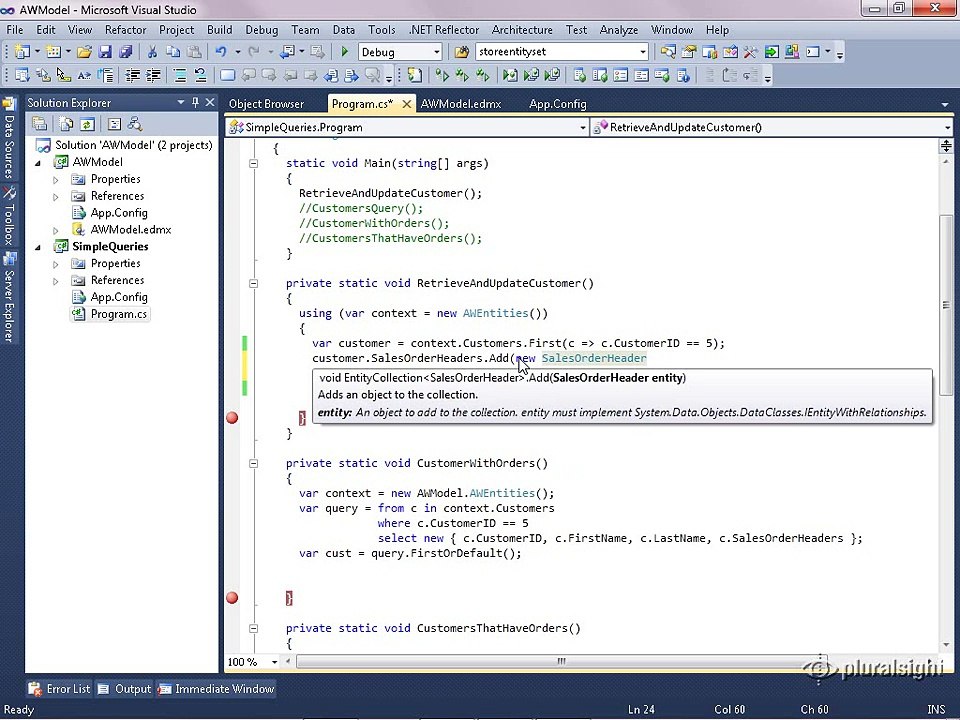Expand AWModel.edmx tree node arrow
Screen dimensions: 960x720
[56, 230]
